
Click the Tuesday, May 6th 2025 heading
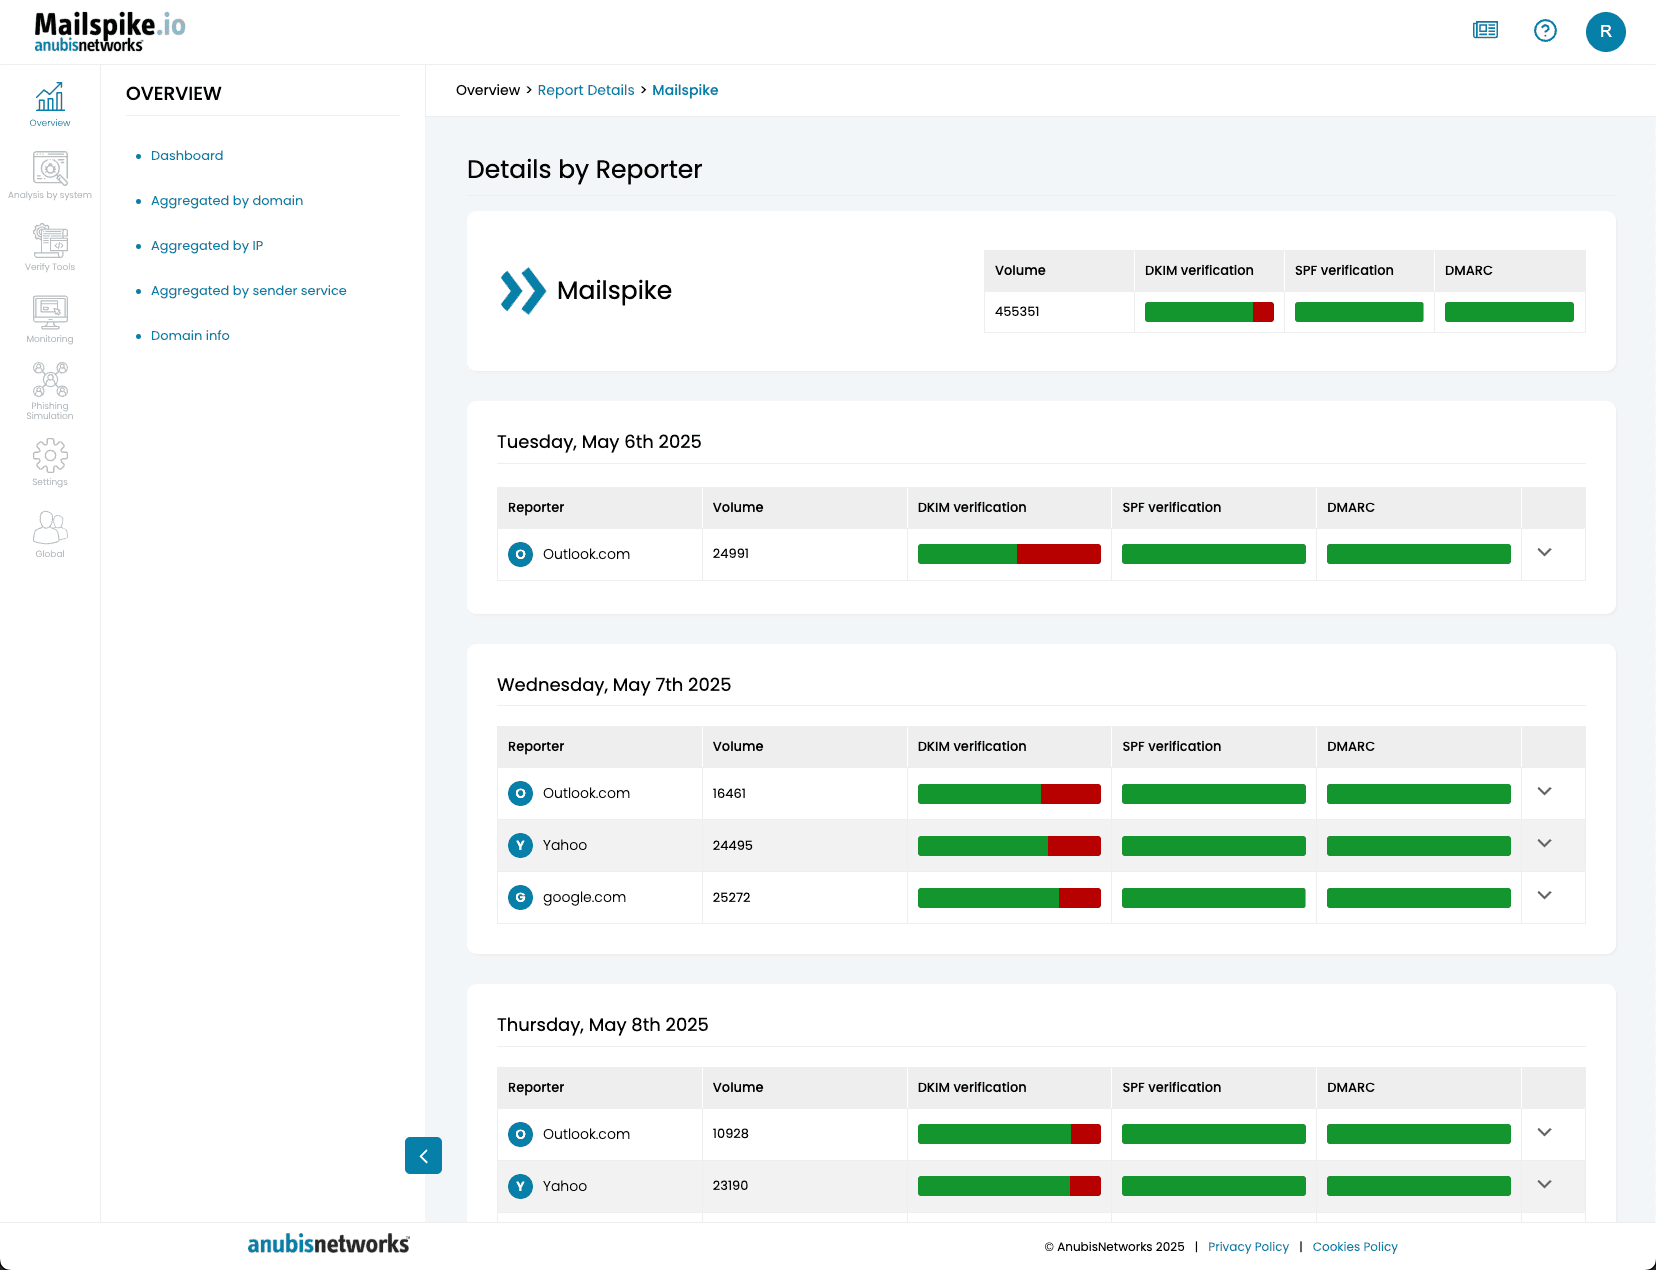[x=599, y=442]
